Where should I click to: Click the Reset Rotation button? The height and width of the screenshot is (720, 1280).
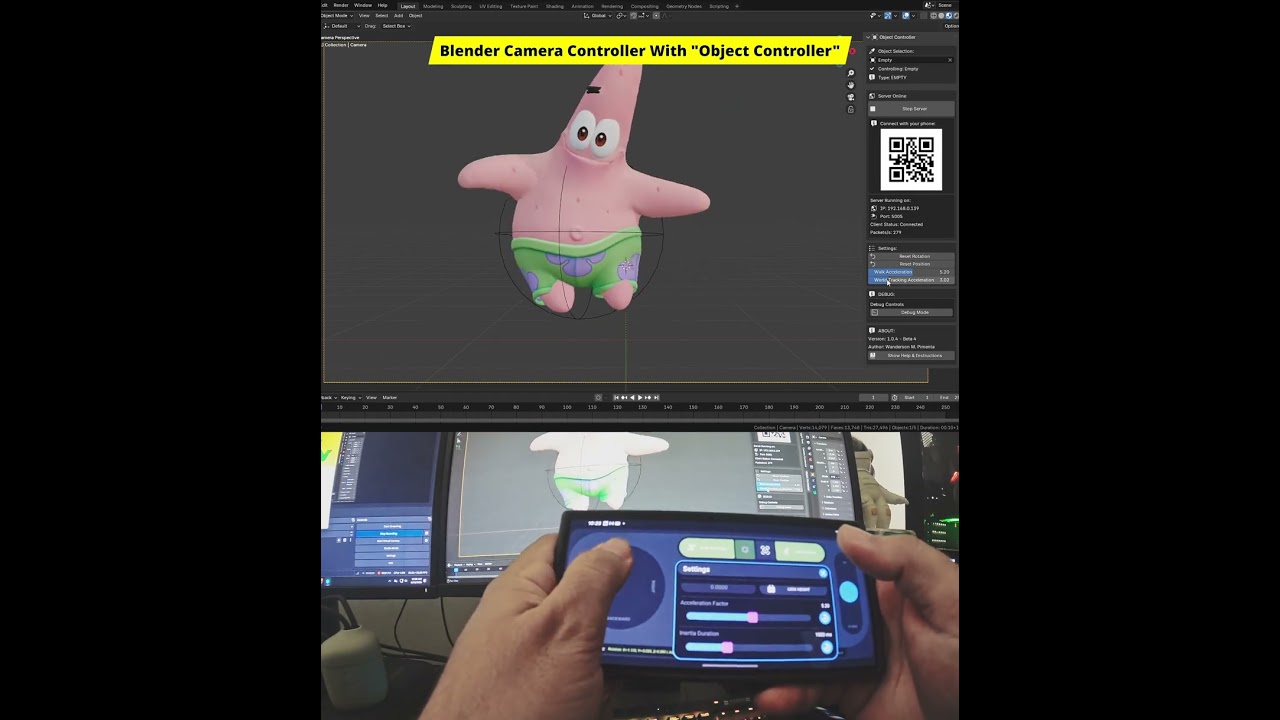tap(911, 256)
